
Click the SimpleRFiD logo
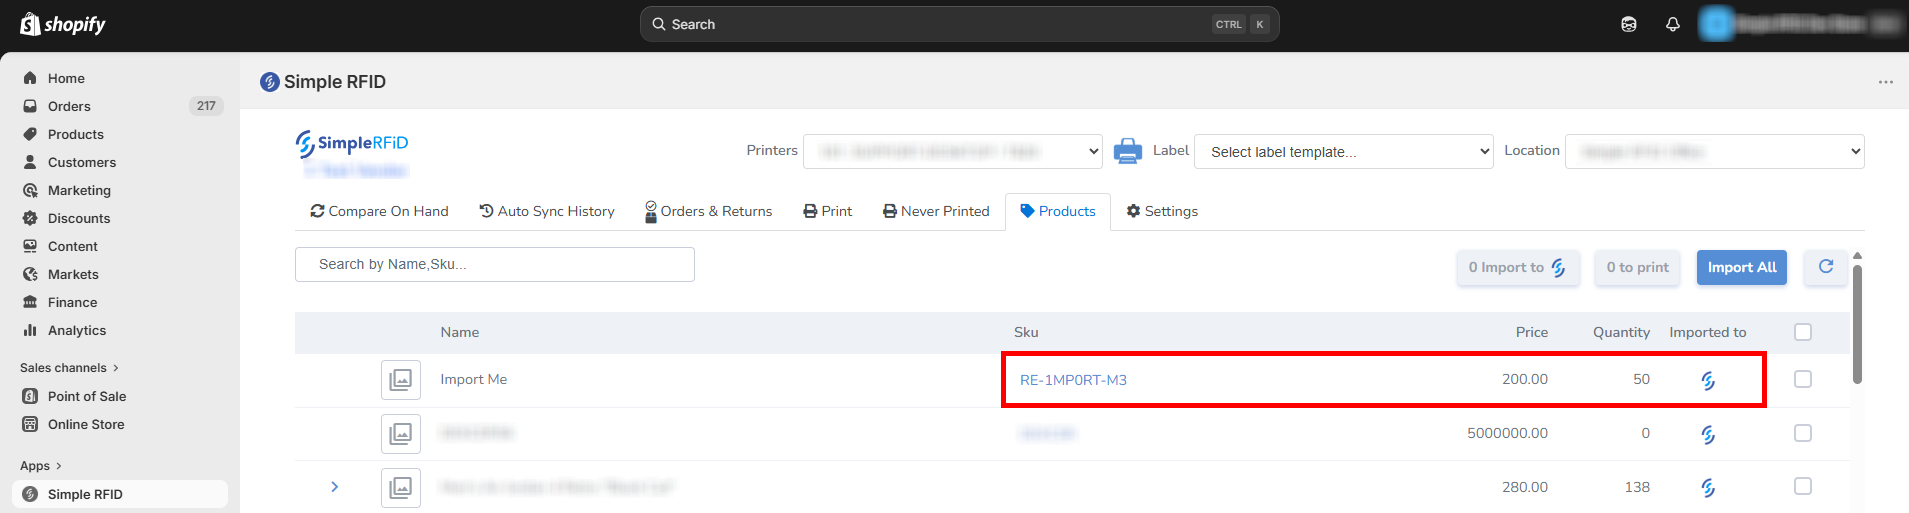click(x=352, y=144)
